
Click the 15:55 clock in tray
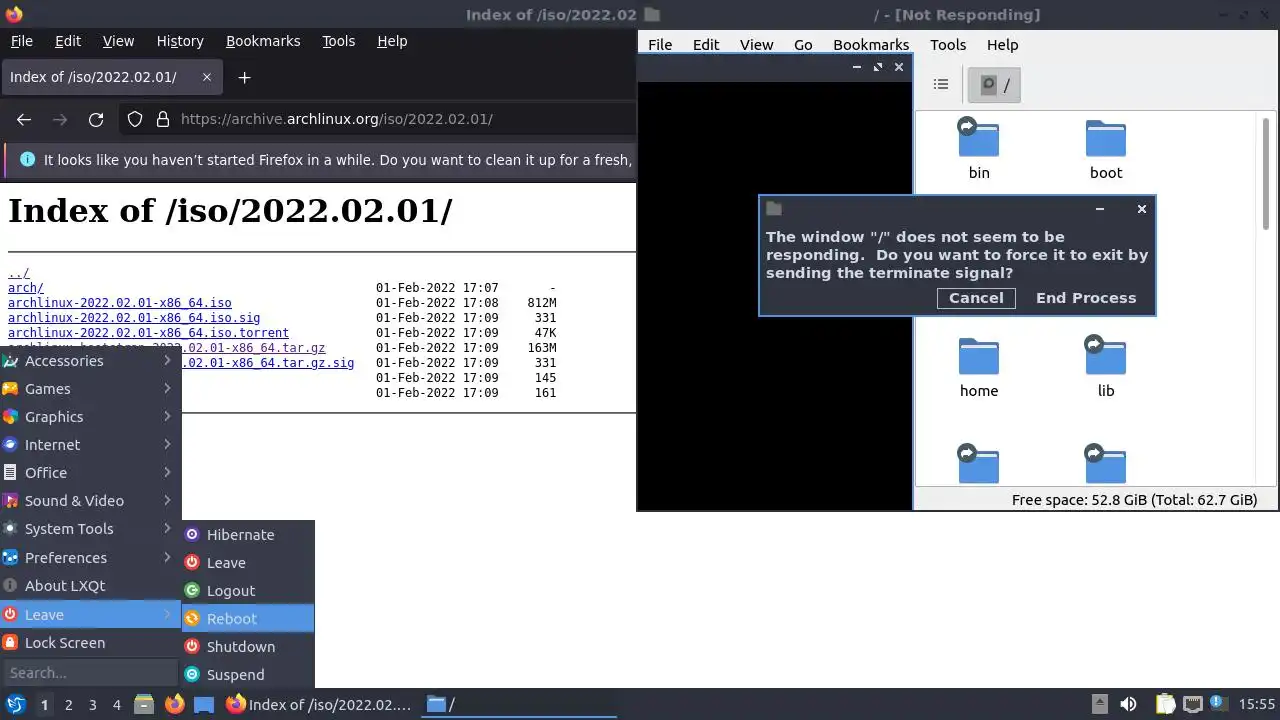(1257, 704)
